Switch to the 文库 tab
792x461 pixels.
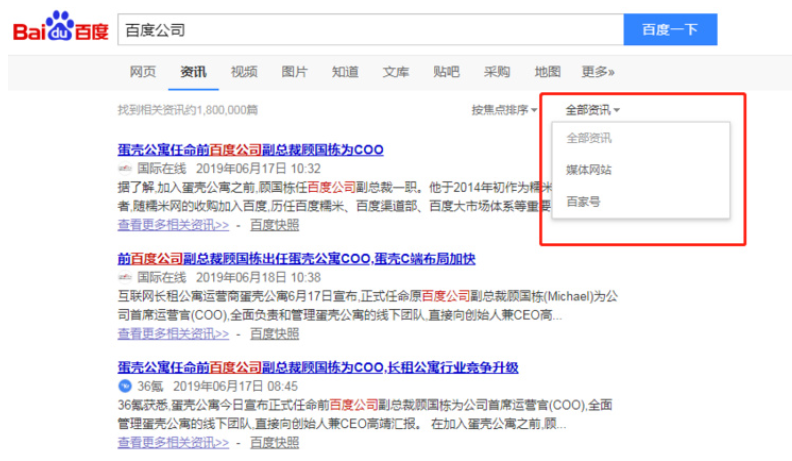click(395, 72)
